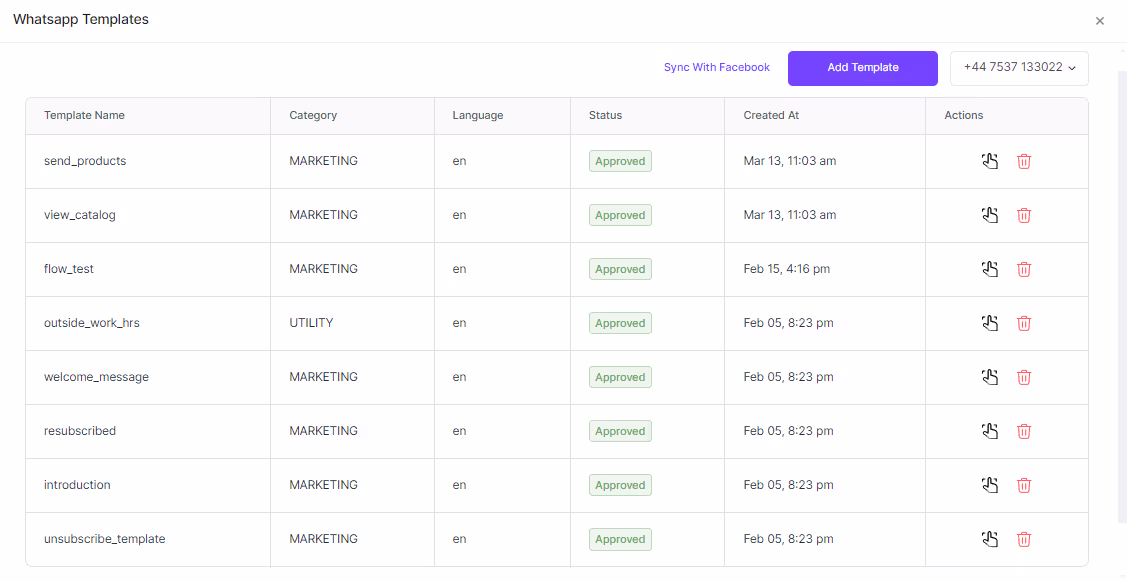Delete the resubscribed template
The height and width of the screenshot is (581, 1127).
coord(1024,431)
